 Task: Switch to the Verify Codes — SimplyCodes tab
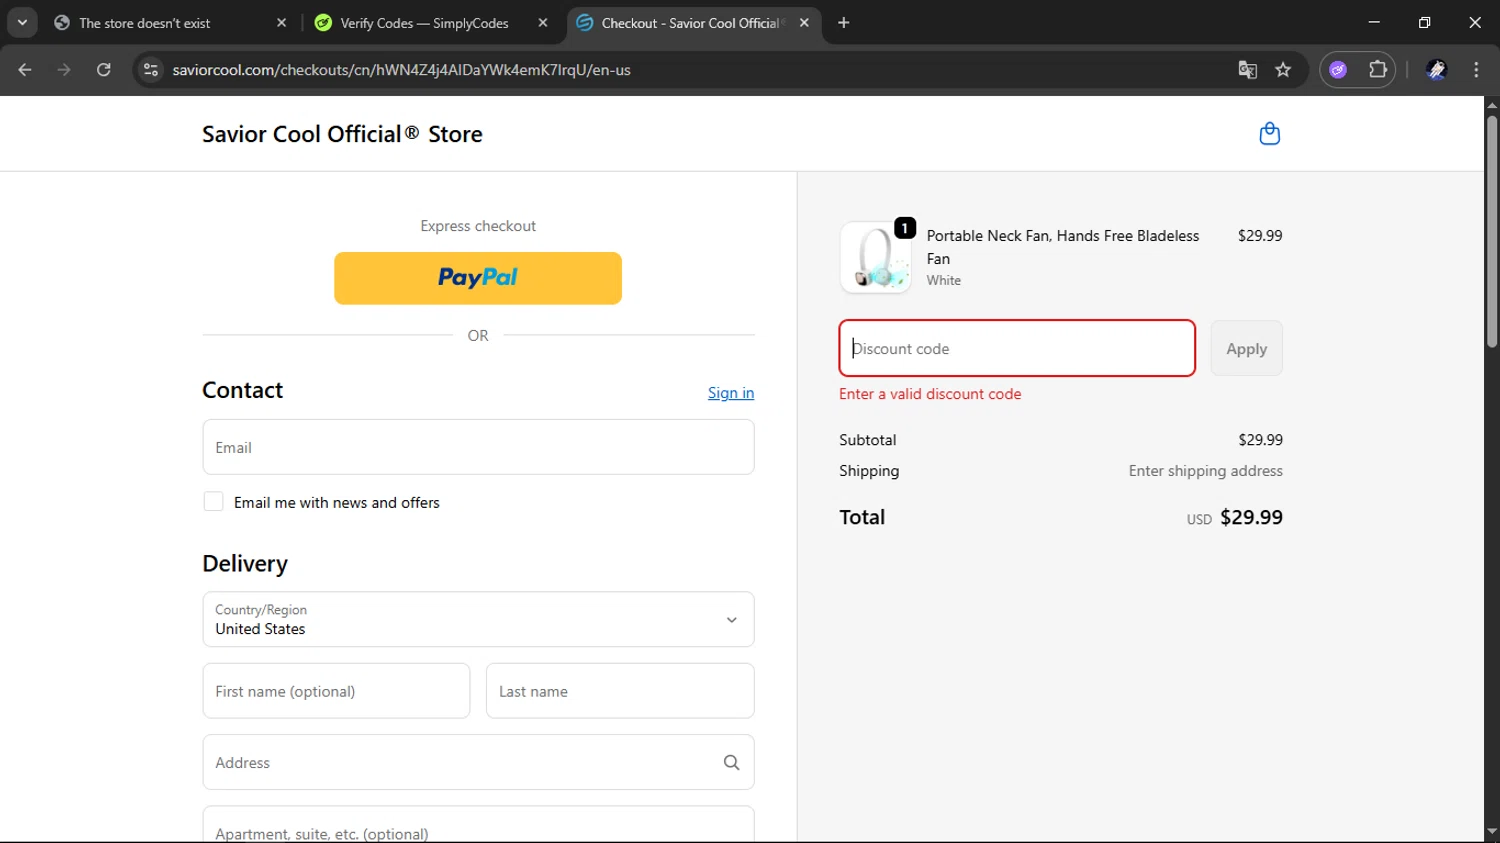click(x=424, y=23)
